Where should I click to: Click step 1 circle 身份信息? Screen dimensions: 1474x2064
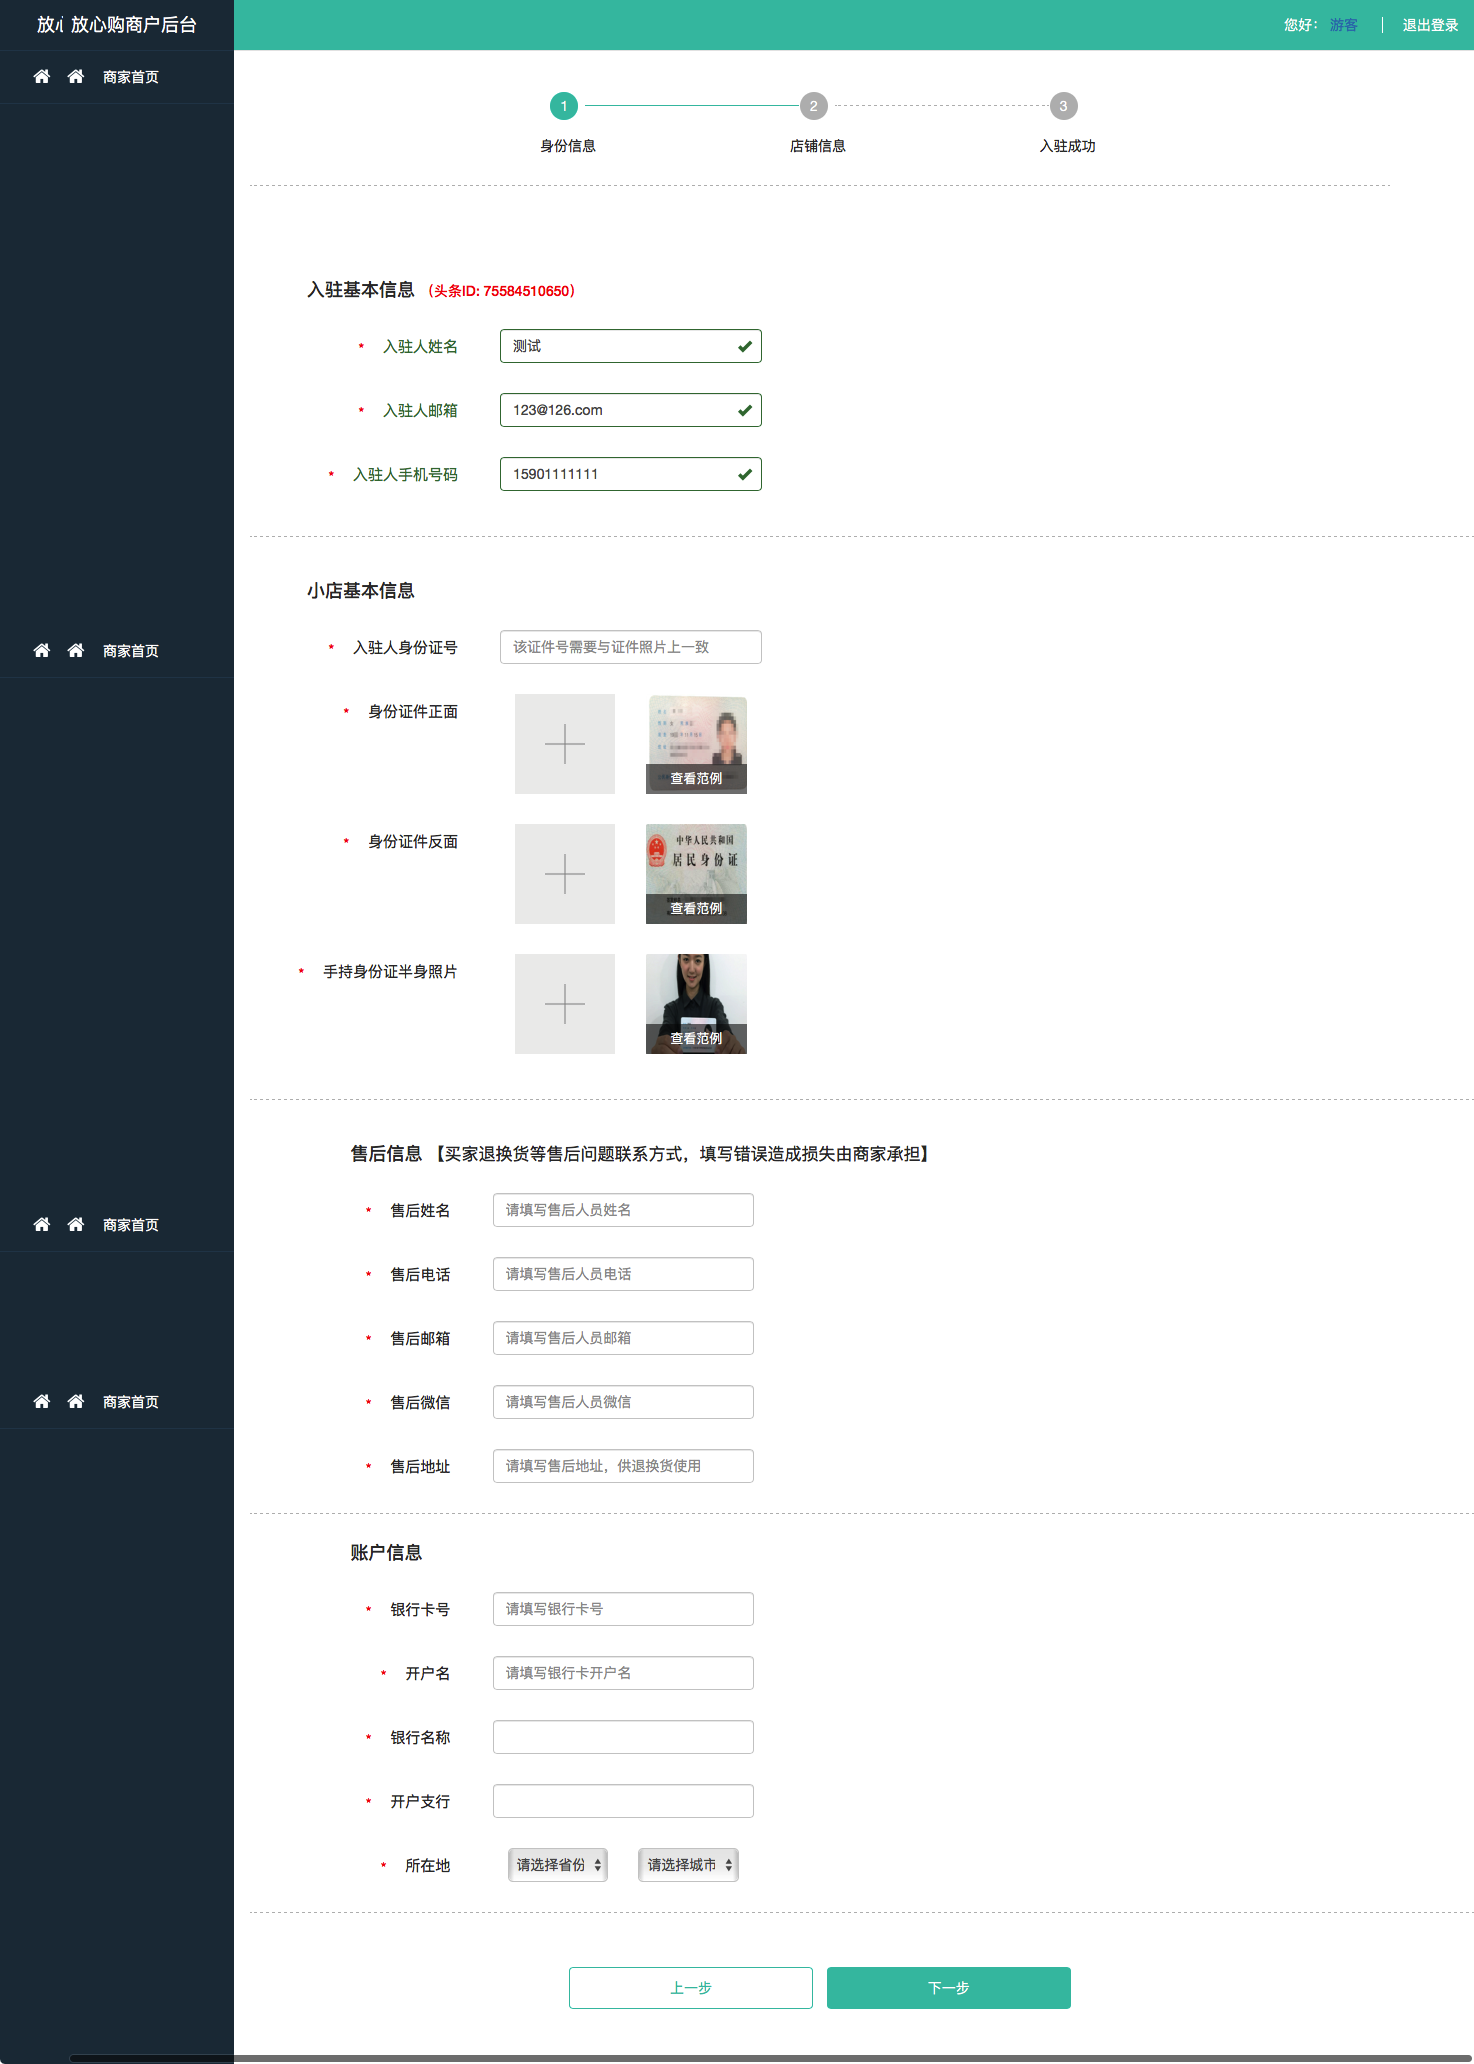click(564, 106)
